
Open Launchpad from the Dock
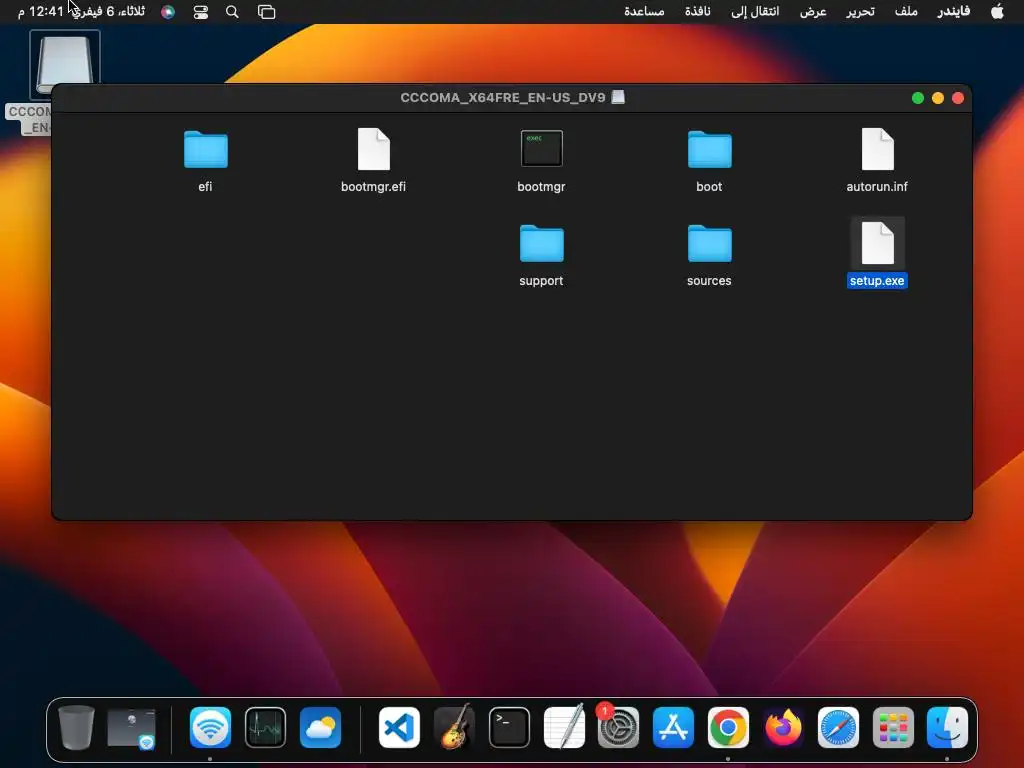(x=893, y=727)
